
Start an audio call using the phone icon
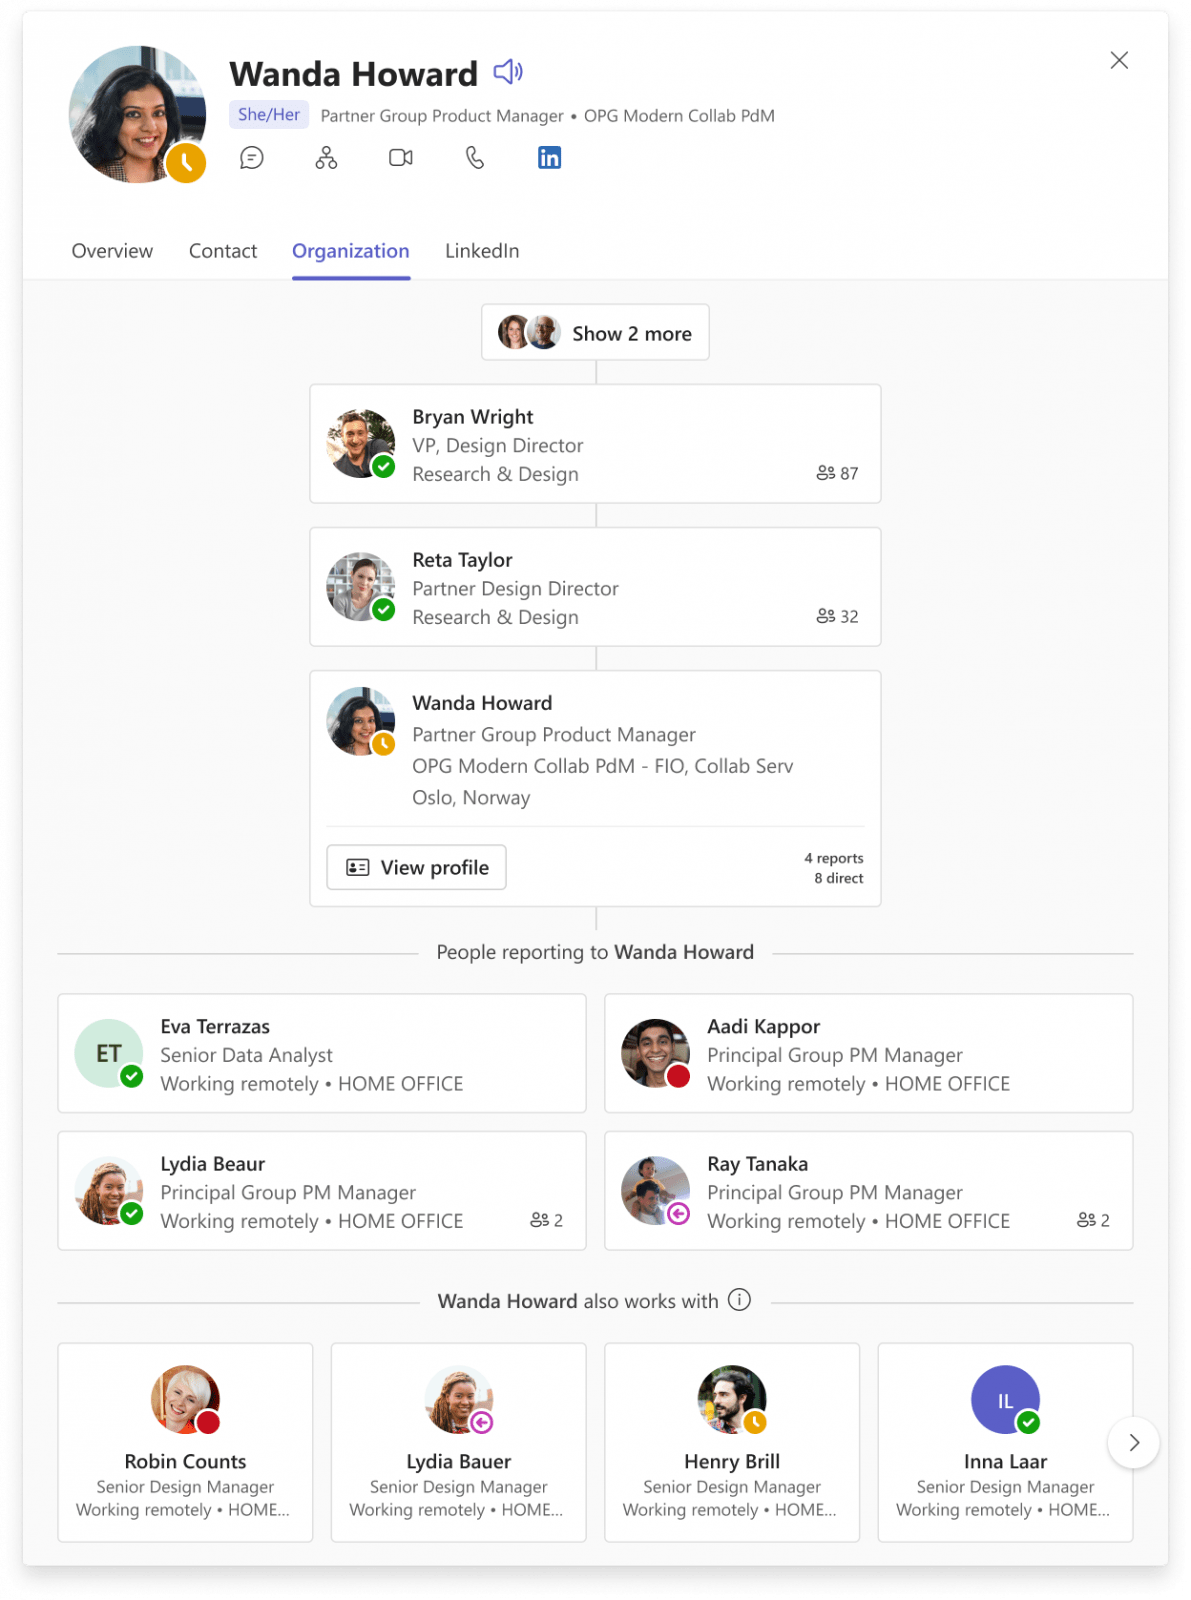[475, 158]
